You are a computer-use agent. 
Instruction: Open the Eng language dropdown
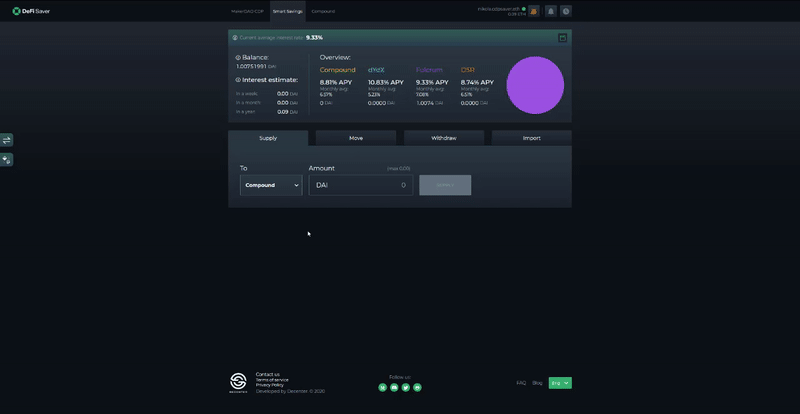[x=560, y=383]
